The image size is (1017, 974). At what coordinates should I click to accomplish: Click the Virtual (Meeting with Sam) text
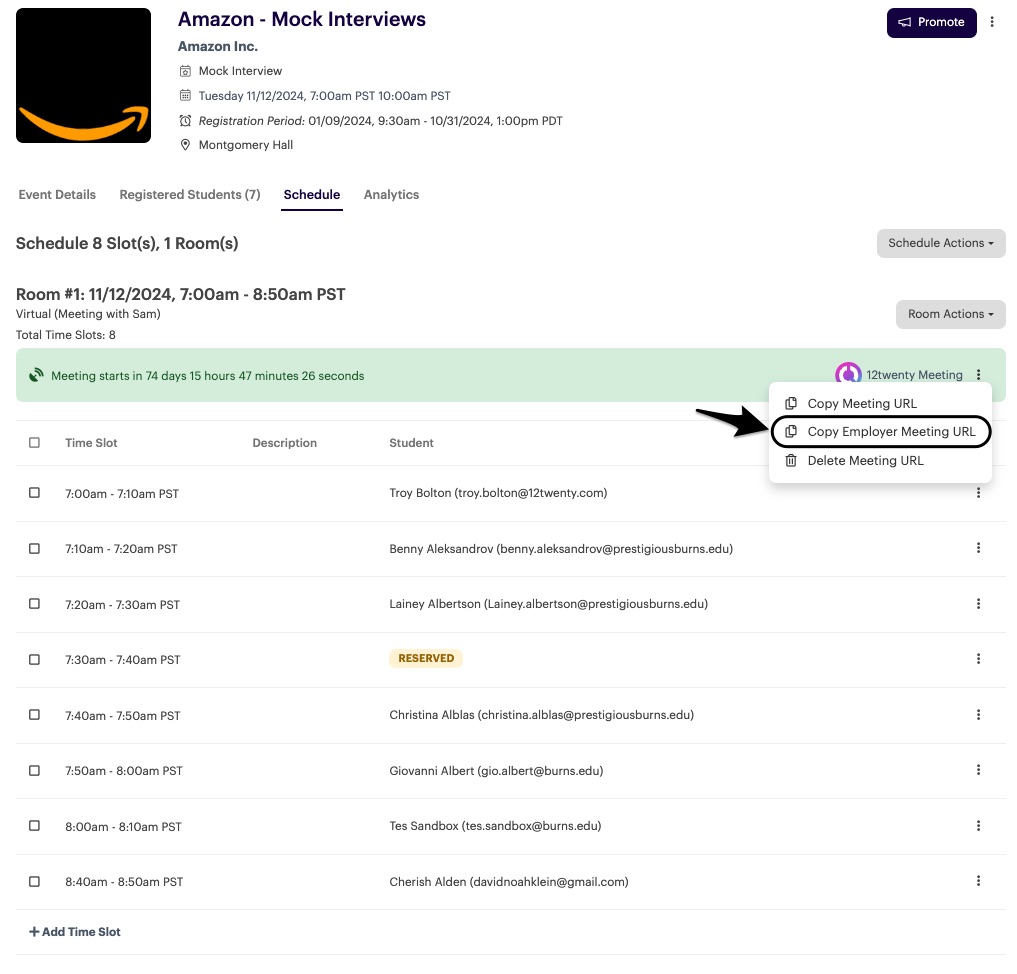(88, 314)
